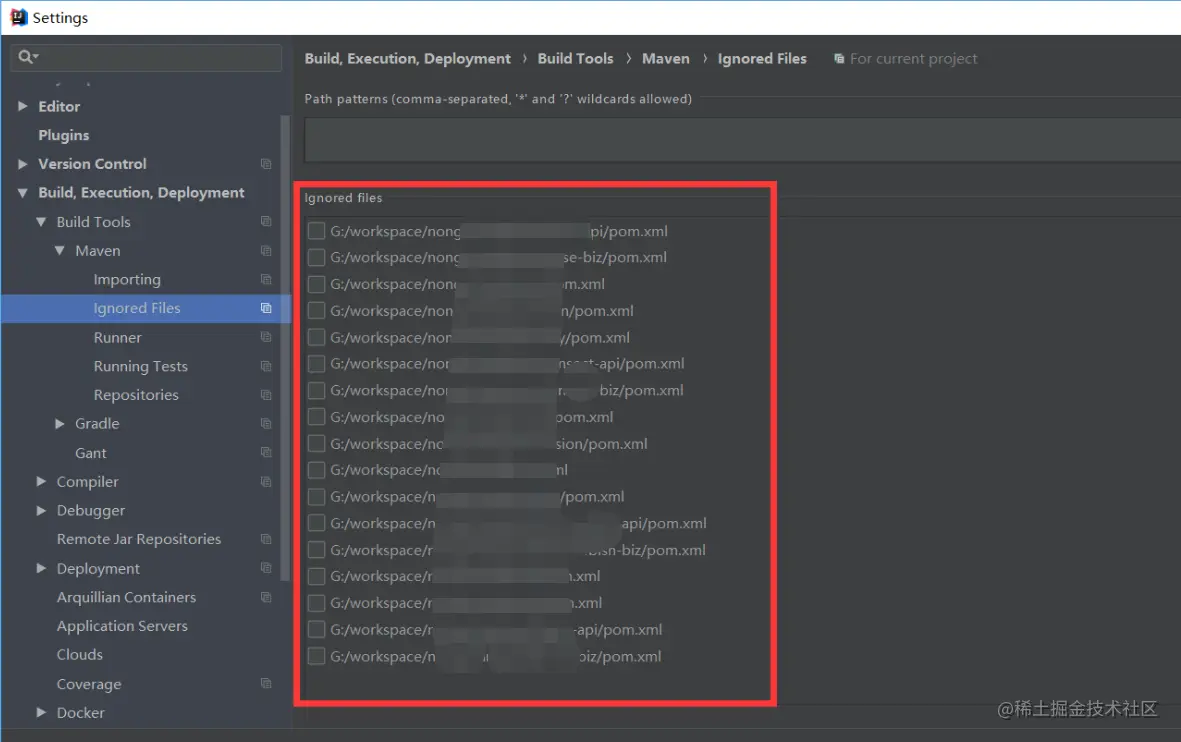
Task: Check the ignored file ending -api/pom.xml near bottom
Action: click(x=316, y=629)
